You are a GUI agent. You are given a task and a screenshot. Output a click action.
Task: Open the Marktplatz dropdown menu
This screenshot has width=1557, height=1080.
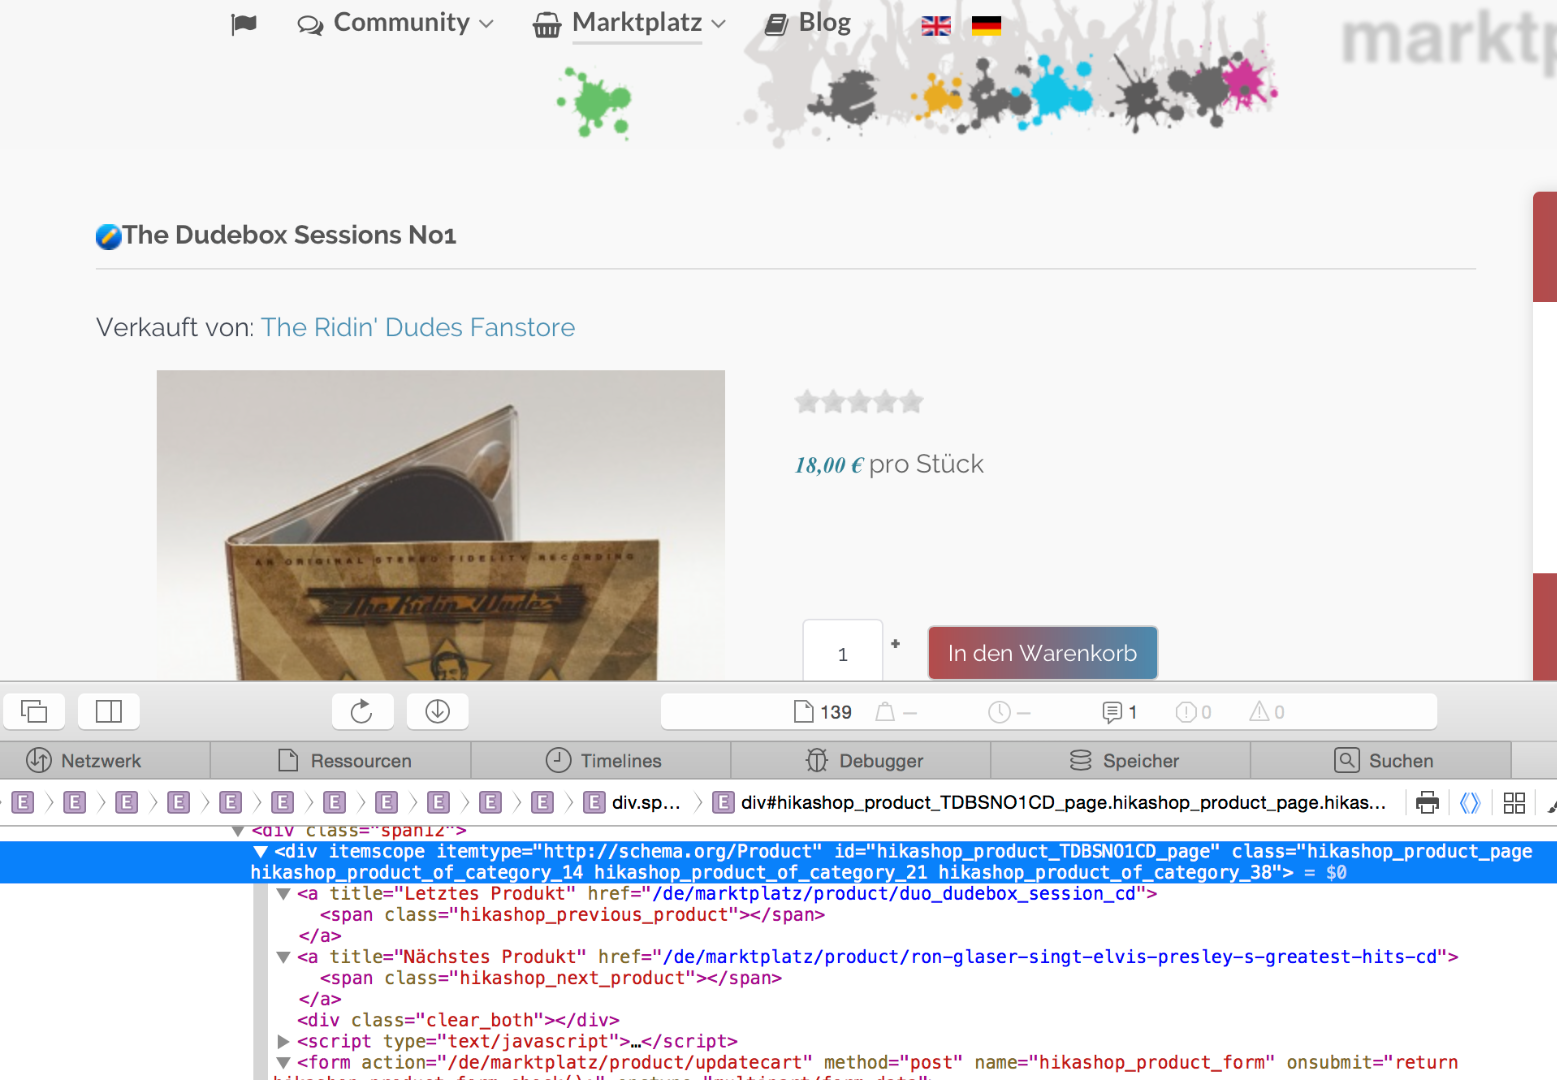(630, 23)
